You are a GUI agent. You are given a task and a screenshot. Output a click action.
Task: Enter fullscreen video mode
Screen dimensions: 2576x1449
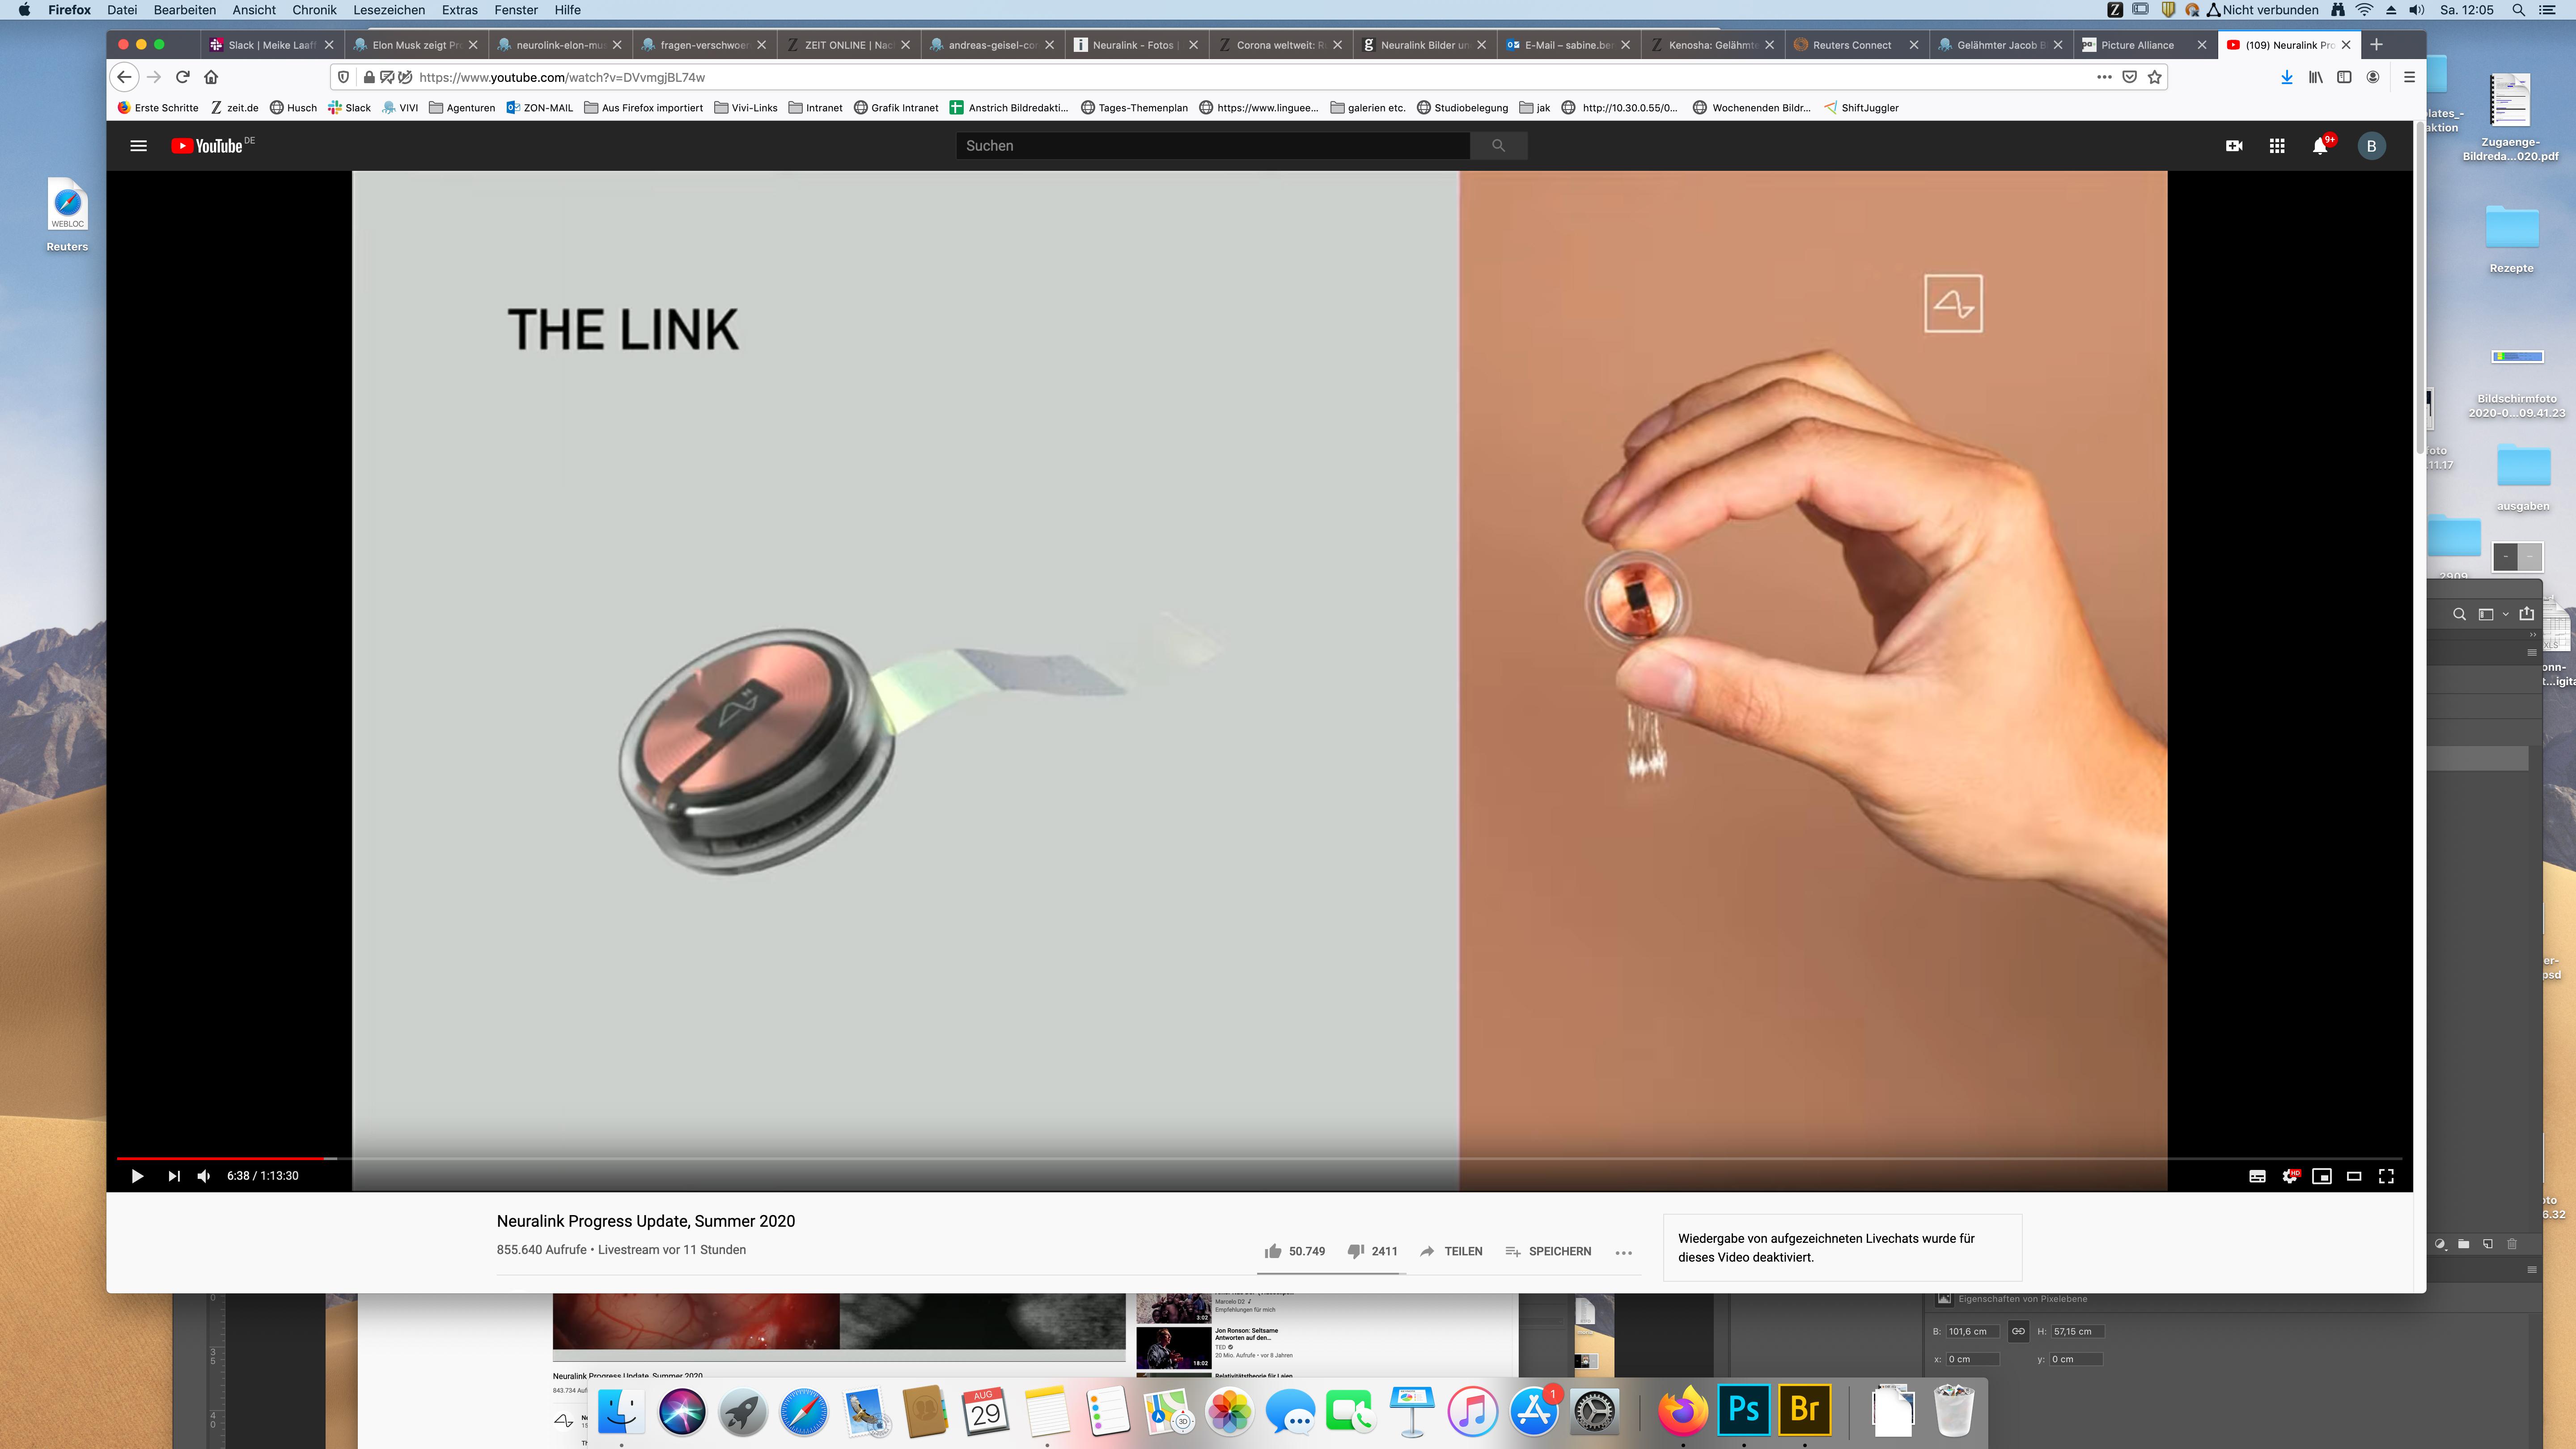point(2386,1176)
